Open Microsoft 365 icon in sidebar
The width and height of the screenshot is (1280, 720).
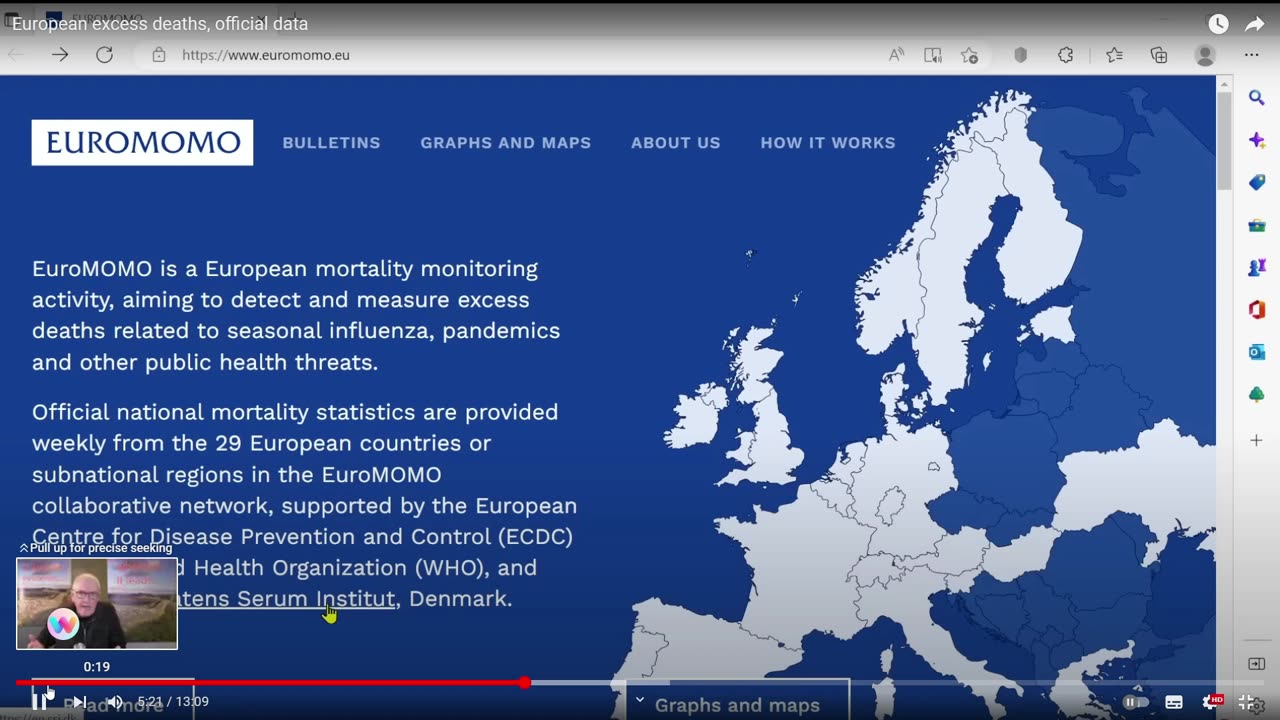tap(1257, 310)
